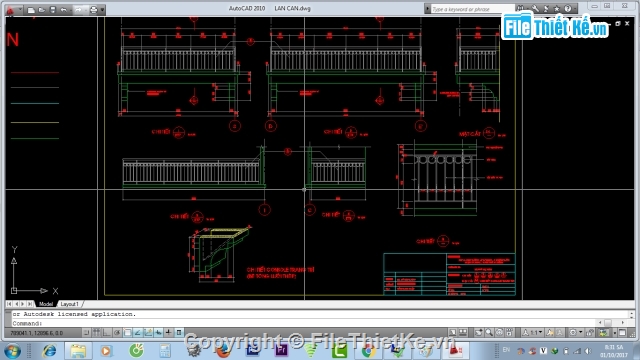This screenshot has width=640, height=360.
Task: Toggle Snap Mode in the status bar
Action: (x=86, y=333)
